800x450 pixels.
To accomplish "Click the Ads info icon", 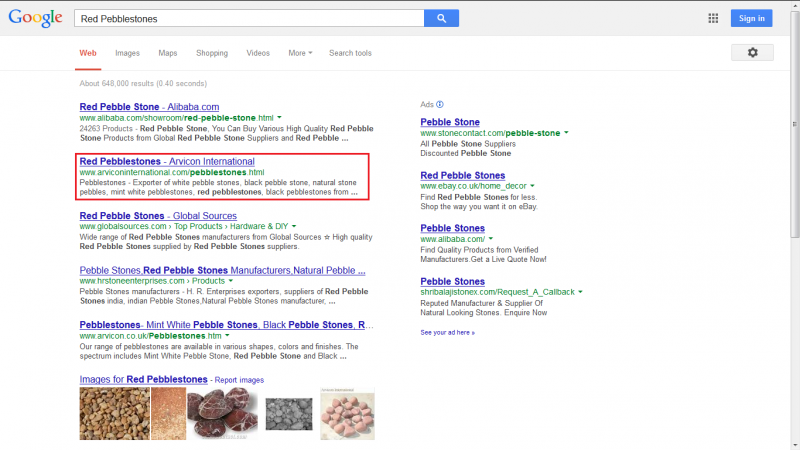I will tap(440, 104).
